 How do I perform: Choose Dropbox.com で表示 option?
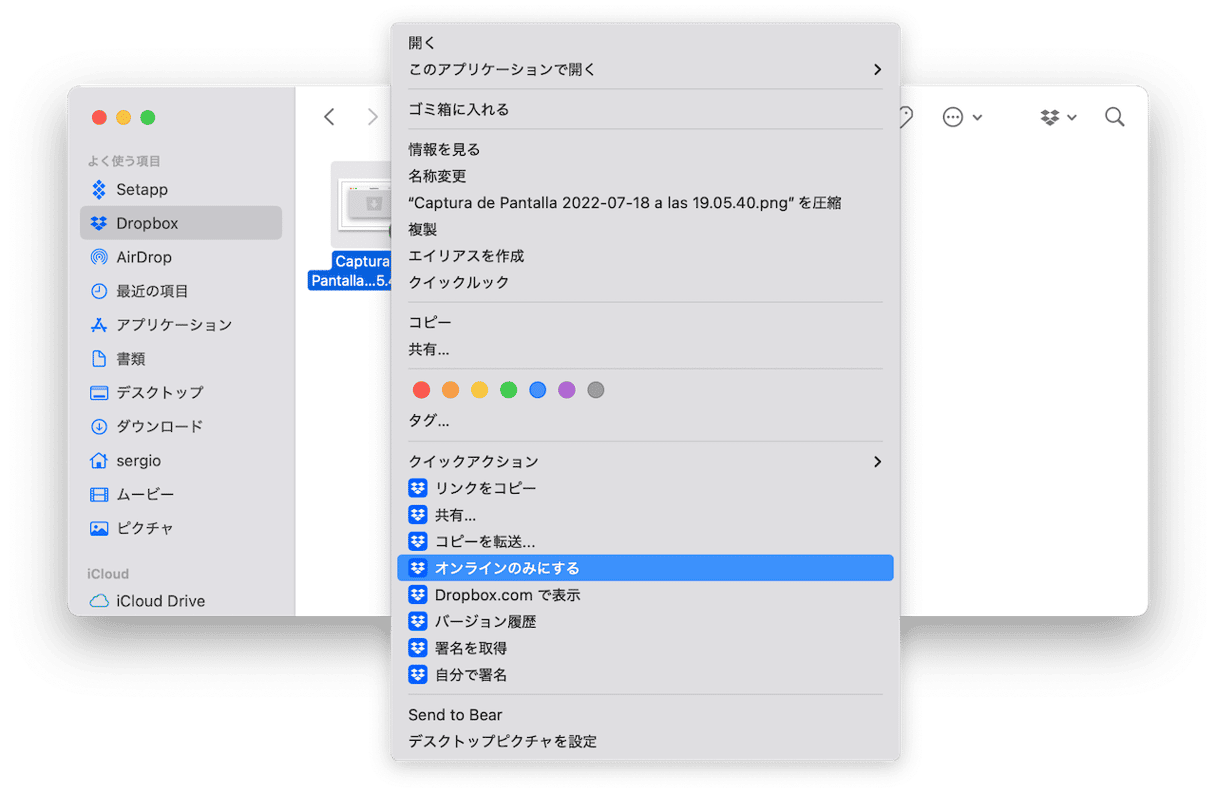coord(507,595)
